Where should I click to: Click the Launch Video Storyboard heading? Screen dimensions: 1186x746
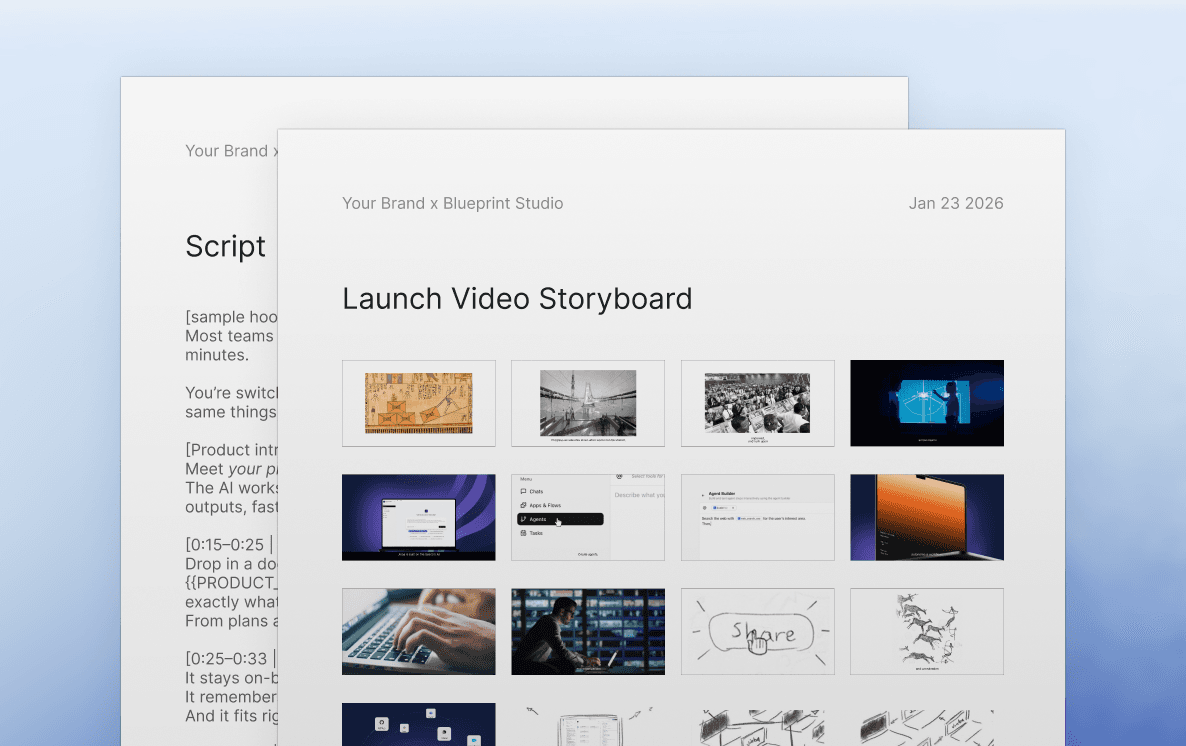(x=517, y=299)
